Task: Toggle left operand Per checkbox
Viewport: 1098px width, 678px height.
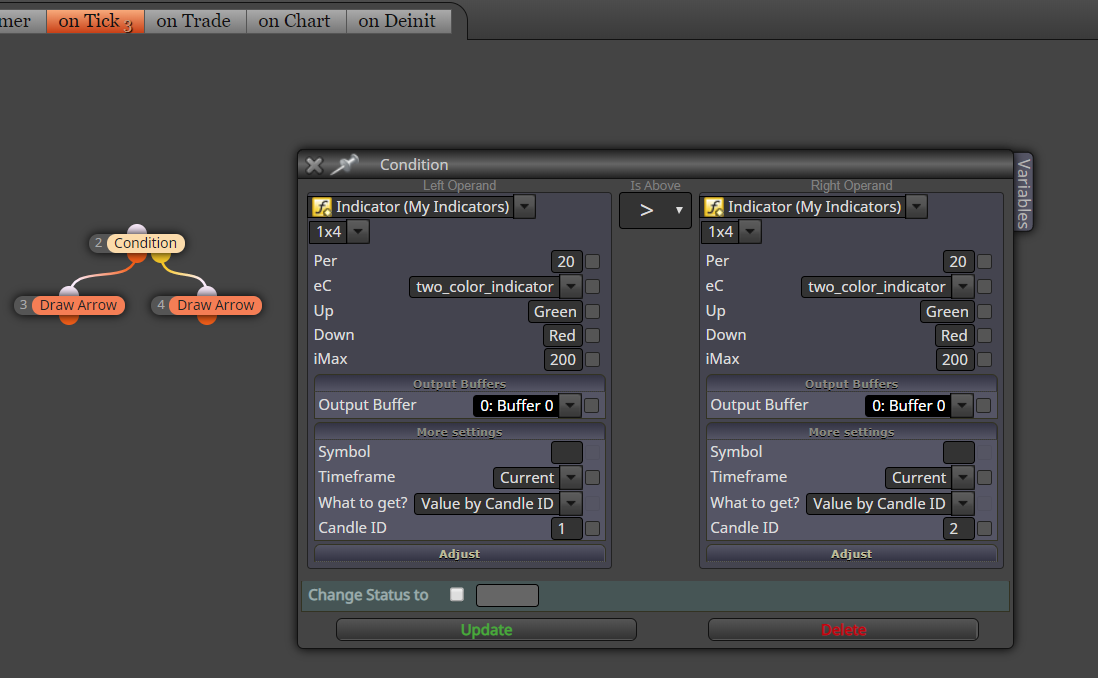Action: click(x=592, y=262)
